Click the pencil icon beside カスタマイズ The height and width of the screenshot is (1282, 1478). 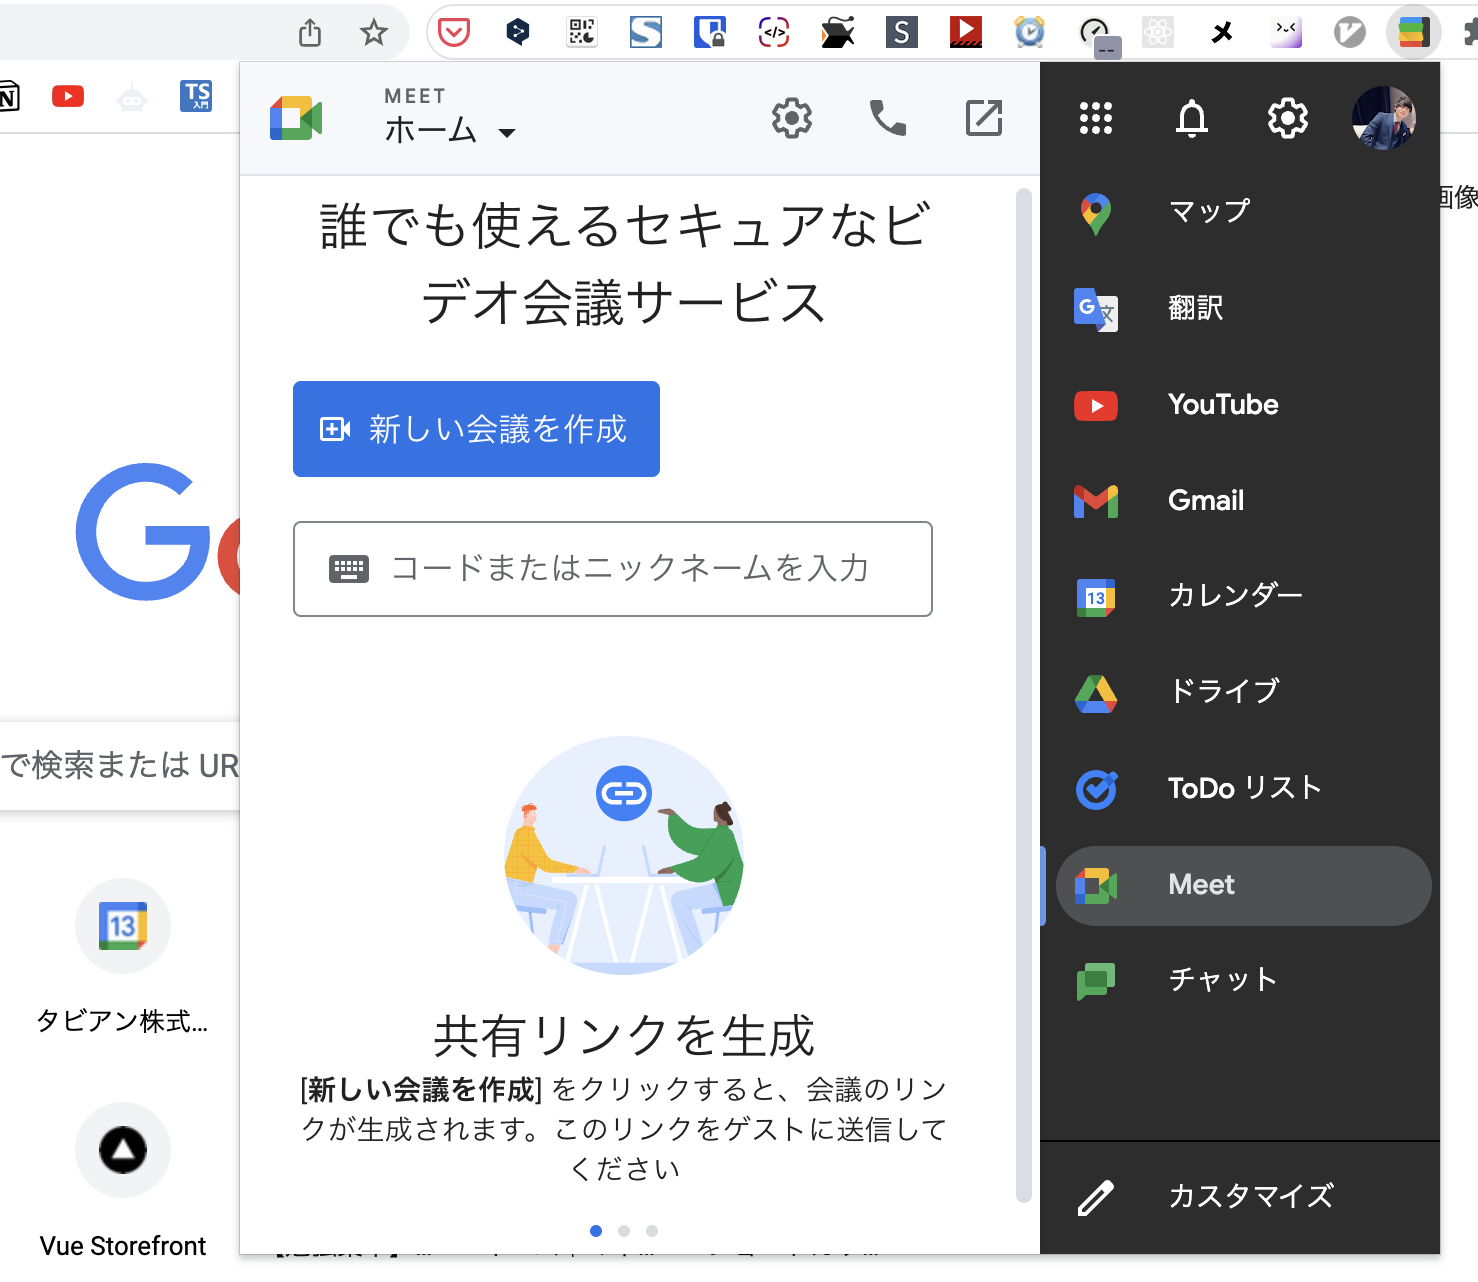click(x=1096, y=1197)
